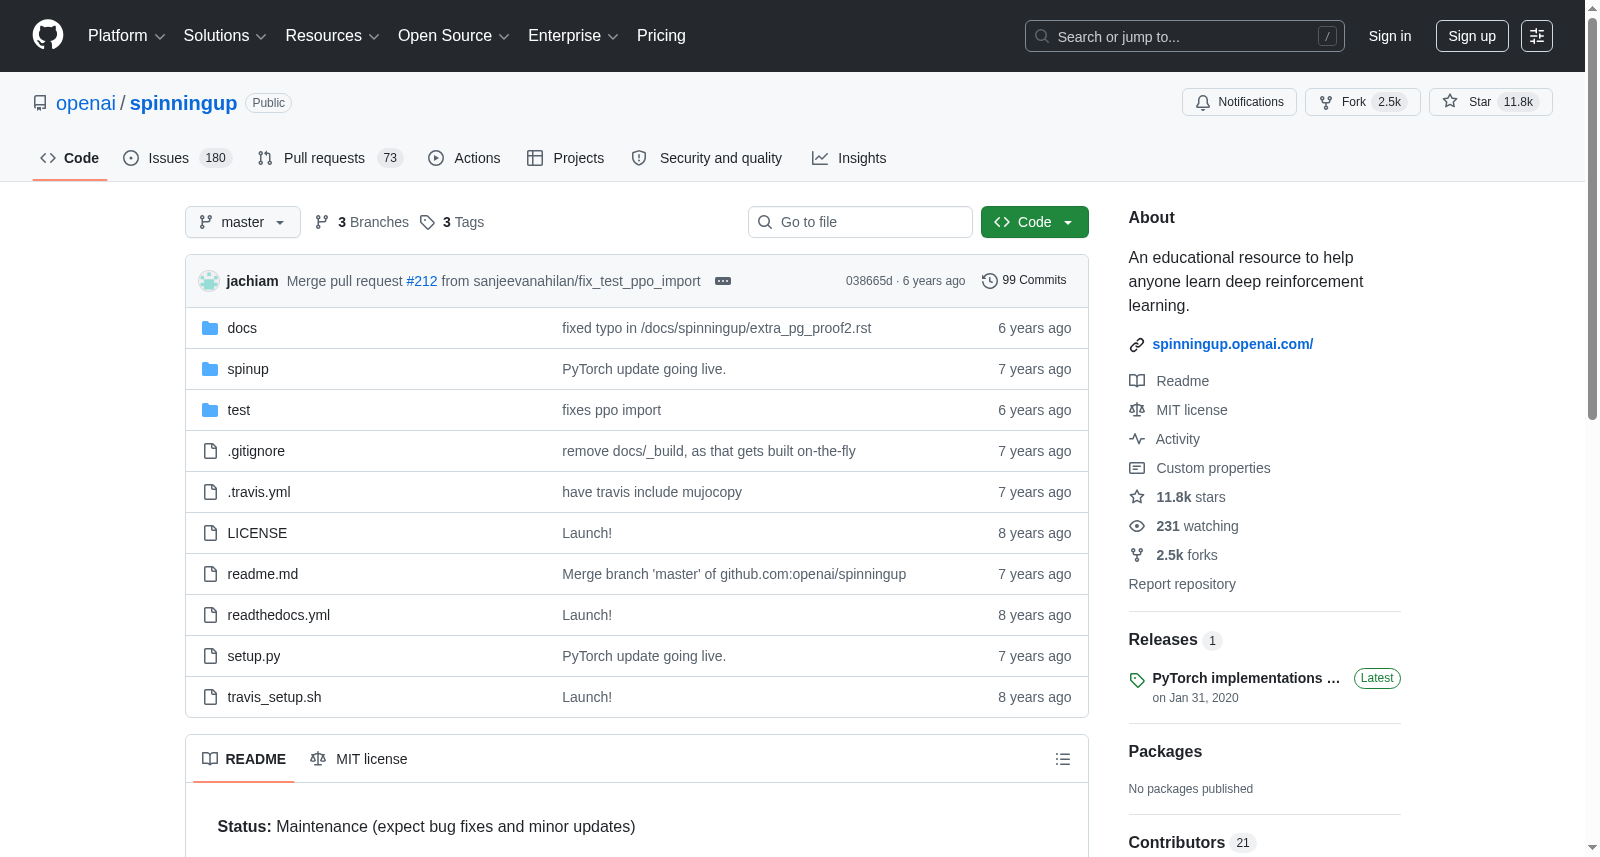Open the spinningup.openai.com link

(x=1232, y=344)
